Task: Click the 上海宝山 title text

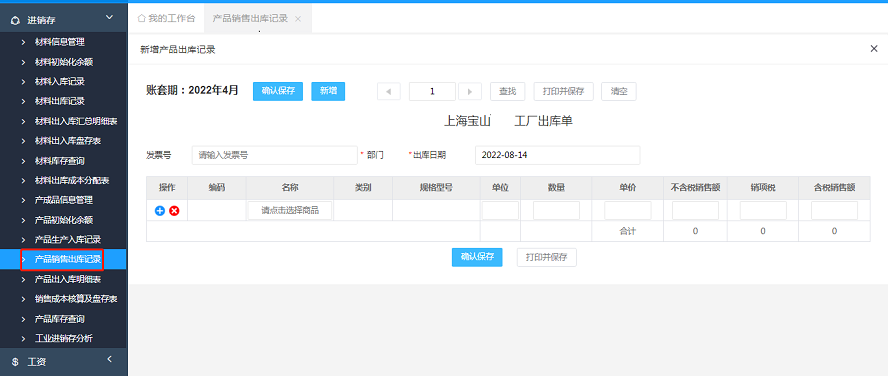Action: pyautogui.click(x=467, y=121)
